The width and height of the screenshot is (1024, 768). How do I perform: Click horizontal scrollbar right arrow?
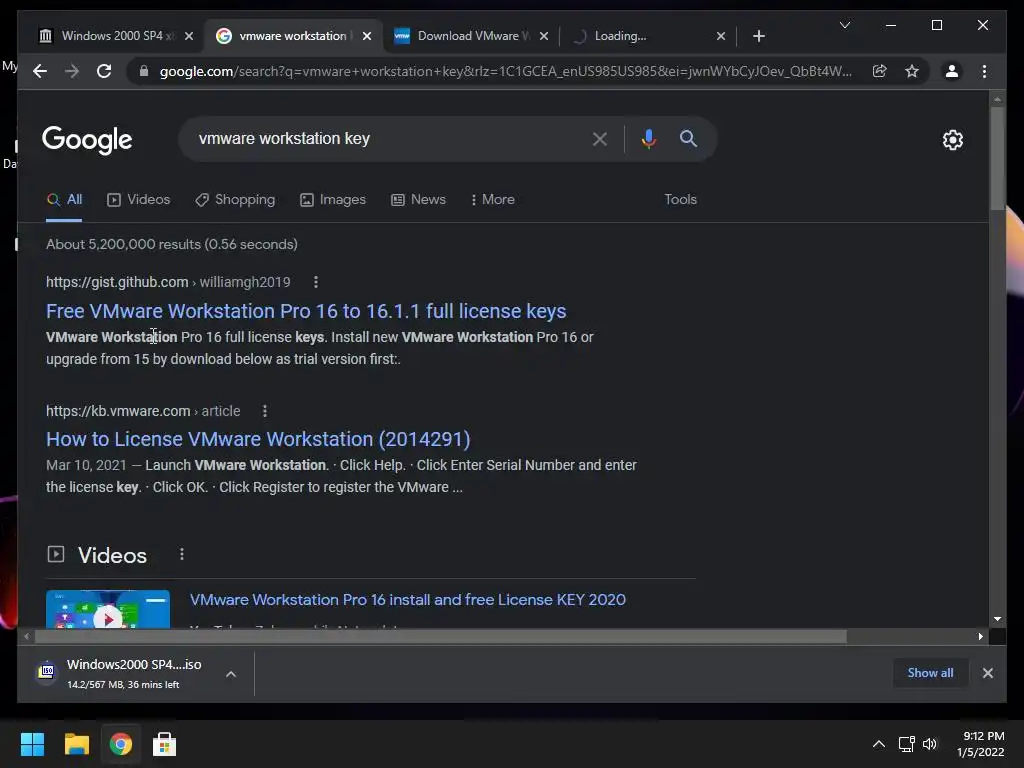pyautogui.click(x=980, y=636)
